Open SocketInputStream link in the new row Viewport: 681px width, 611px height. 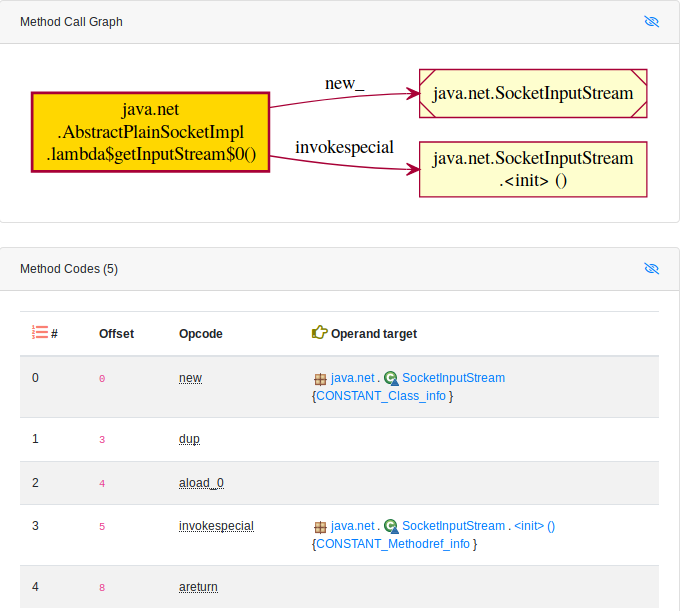coord(453,378)
